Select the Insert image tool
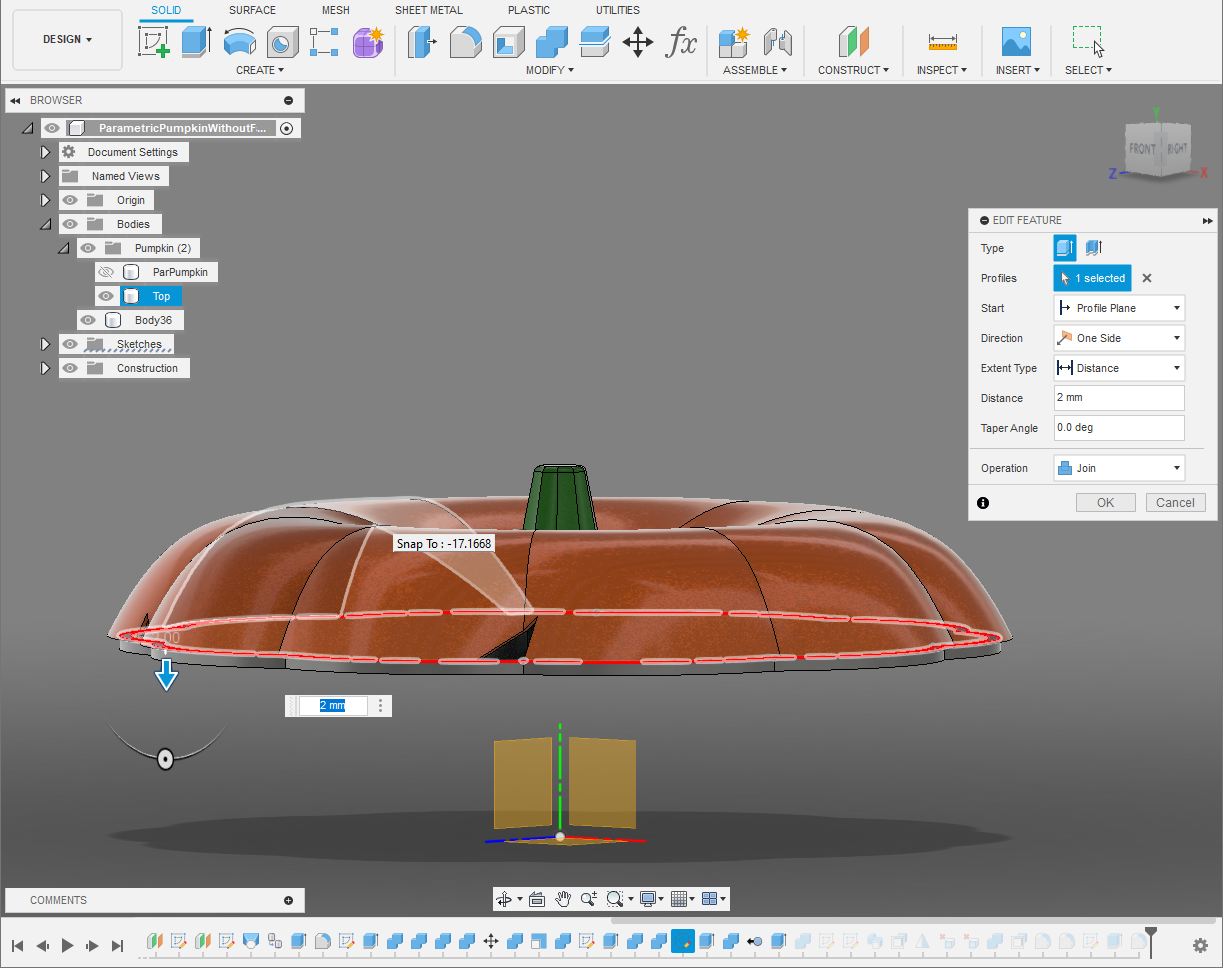1223x968 pixels. 1016,42
